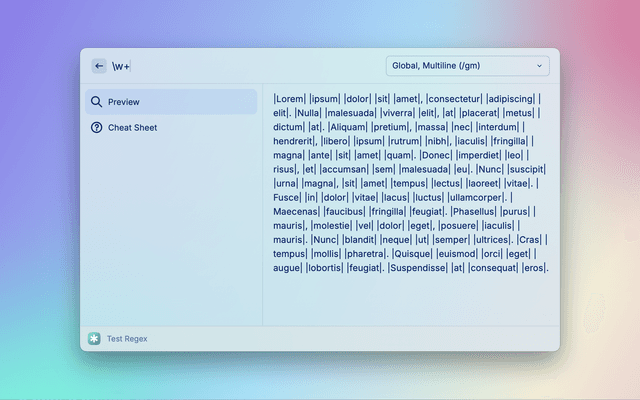
Task: Click the Test Regex label in footer
Action: (x=127, y=339)
